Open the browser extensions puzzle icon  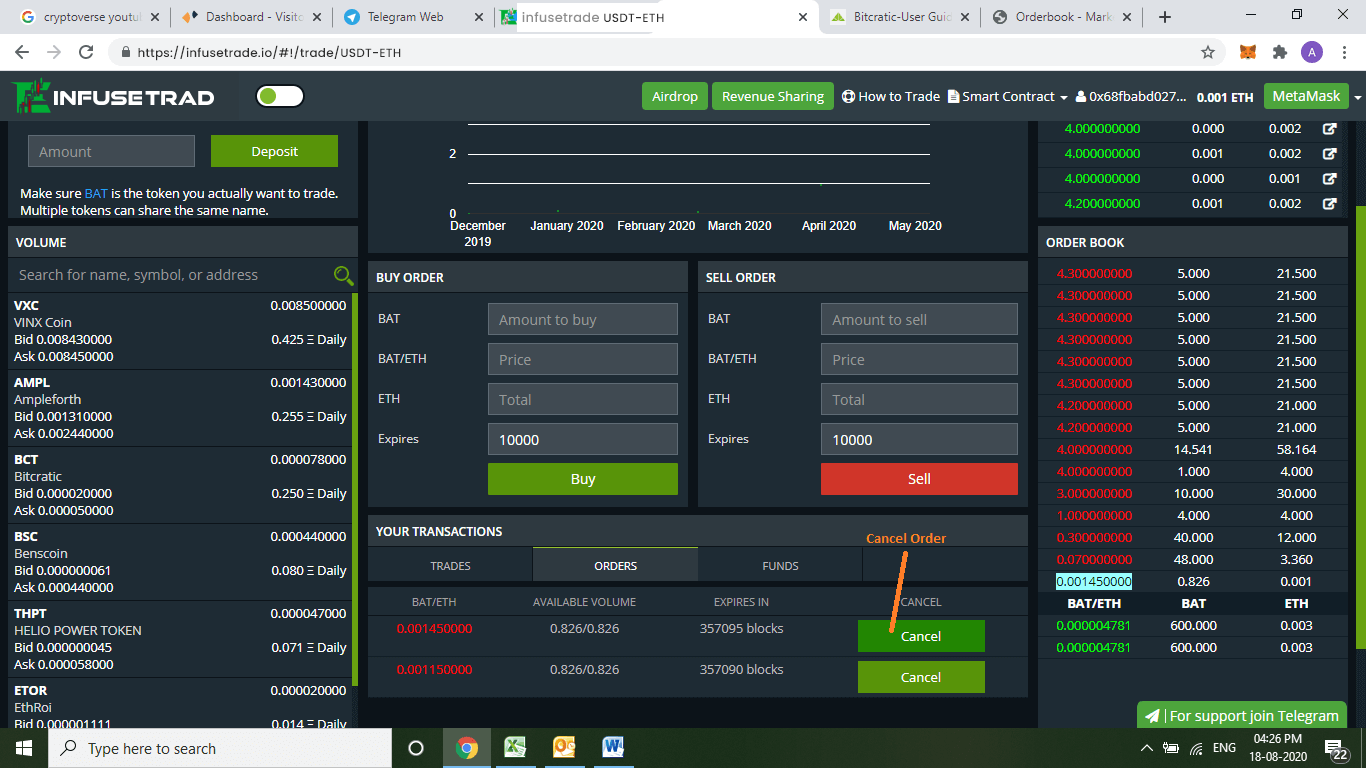pos(1279,52)
